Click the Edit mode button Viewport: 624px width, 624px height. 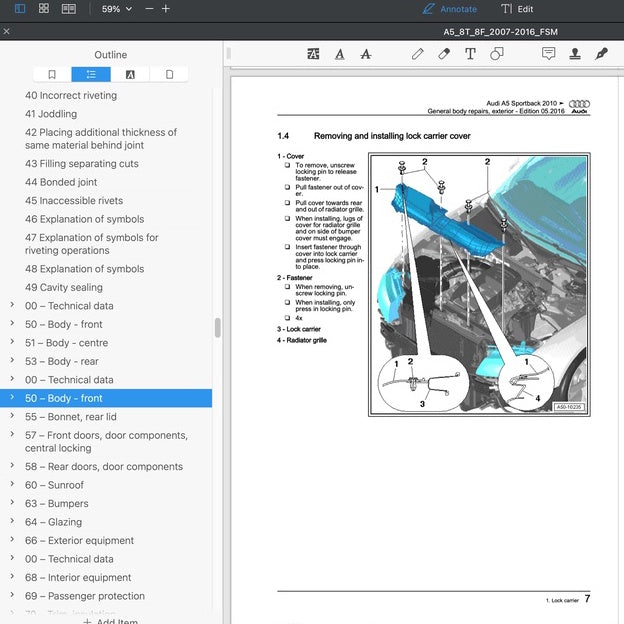[517, 9]
